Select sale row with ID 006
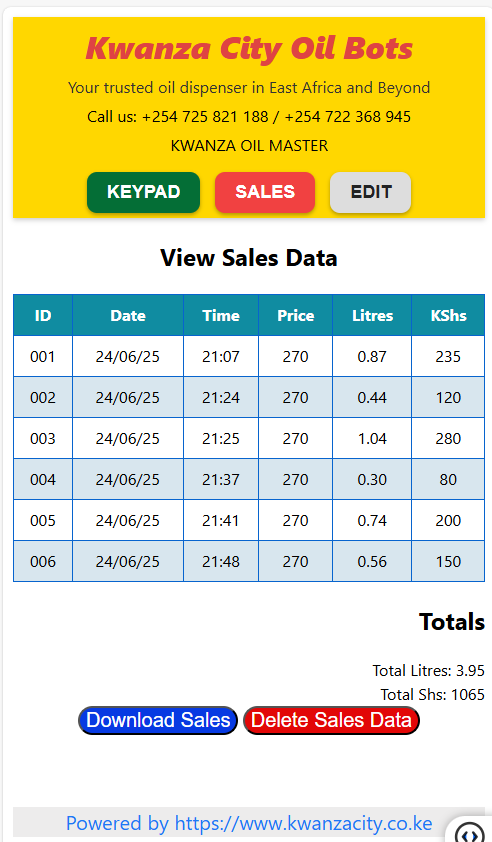 [249, 561]
